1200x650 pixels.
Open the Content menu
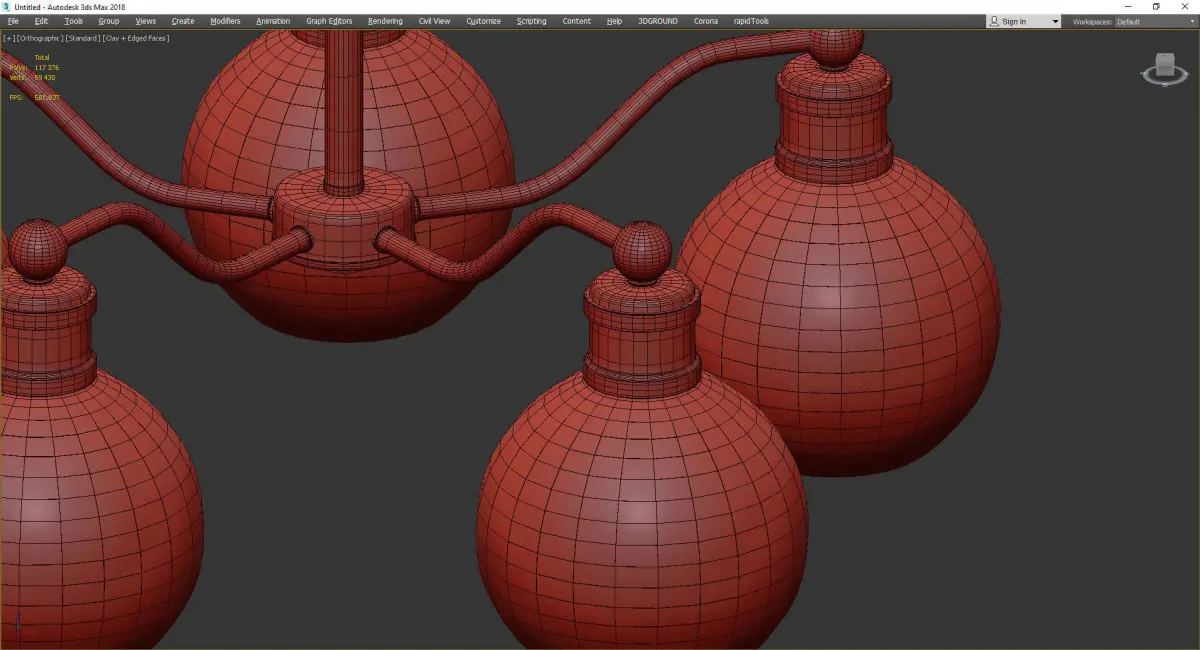pyautogui.click(x=576, y=21)
